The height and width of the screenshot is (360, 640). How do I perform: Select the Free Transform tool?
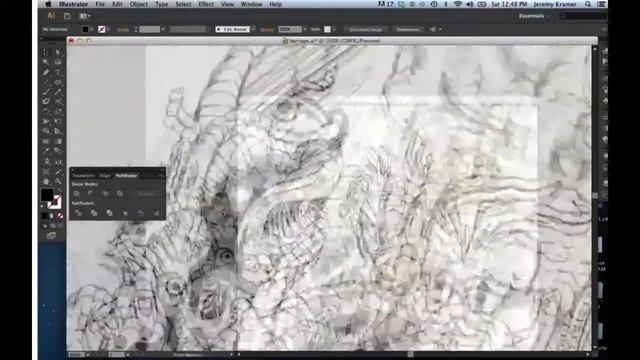coord(58,121)
